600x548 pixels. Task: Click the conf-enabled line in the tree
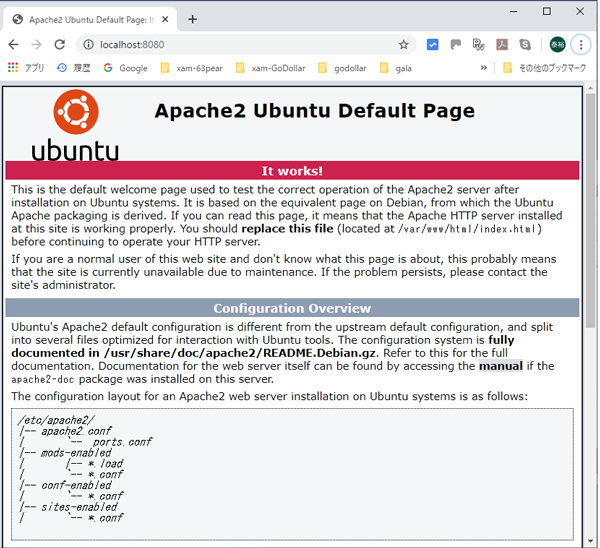(76, 485)
